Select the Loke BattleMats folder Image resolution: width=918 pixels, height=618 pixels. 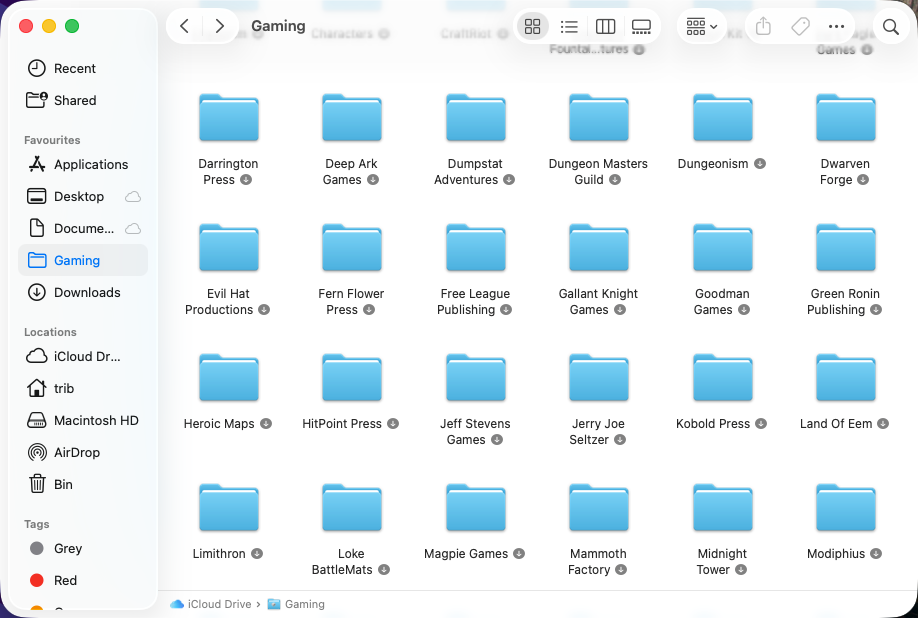pos(351,507)
